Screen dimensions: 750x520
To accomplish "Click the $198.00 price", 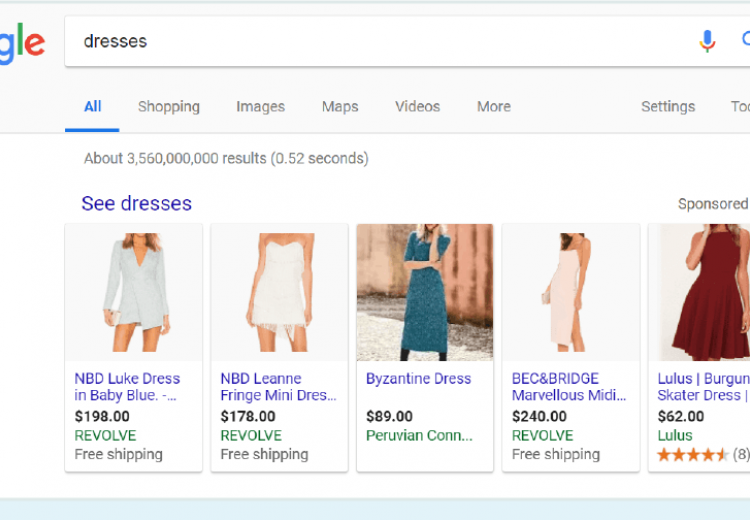I will coord(102,416).
